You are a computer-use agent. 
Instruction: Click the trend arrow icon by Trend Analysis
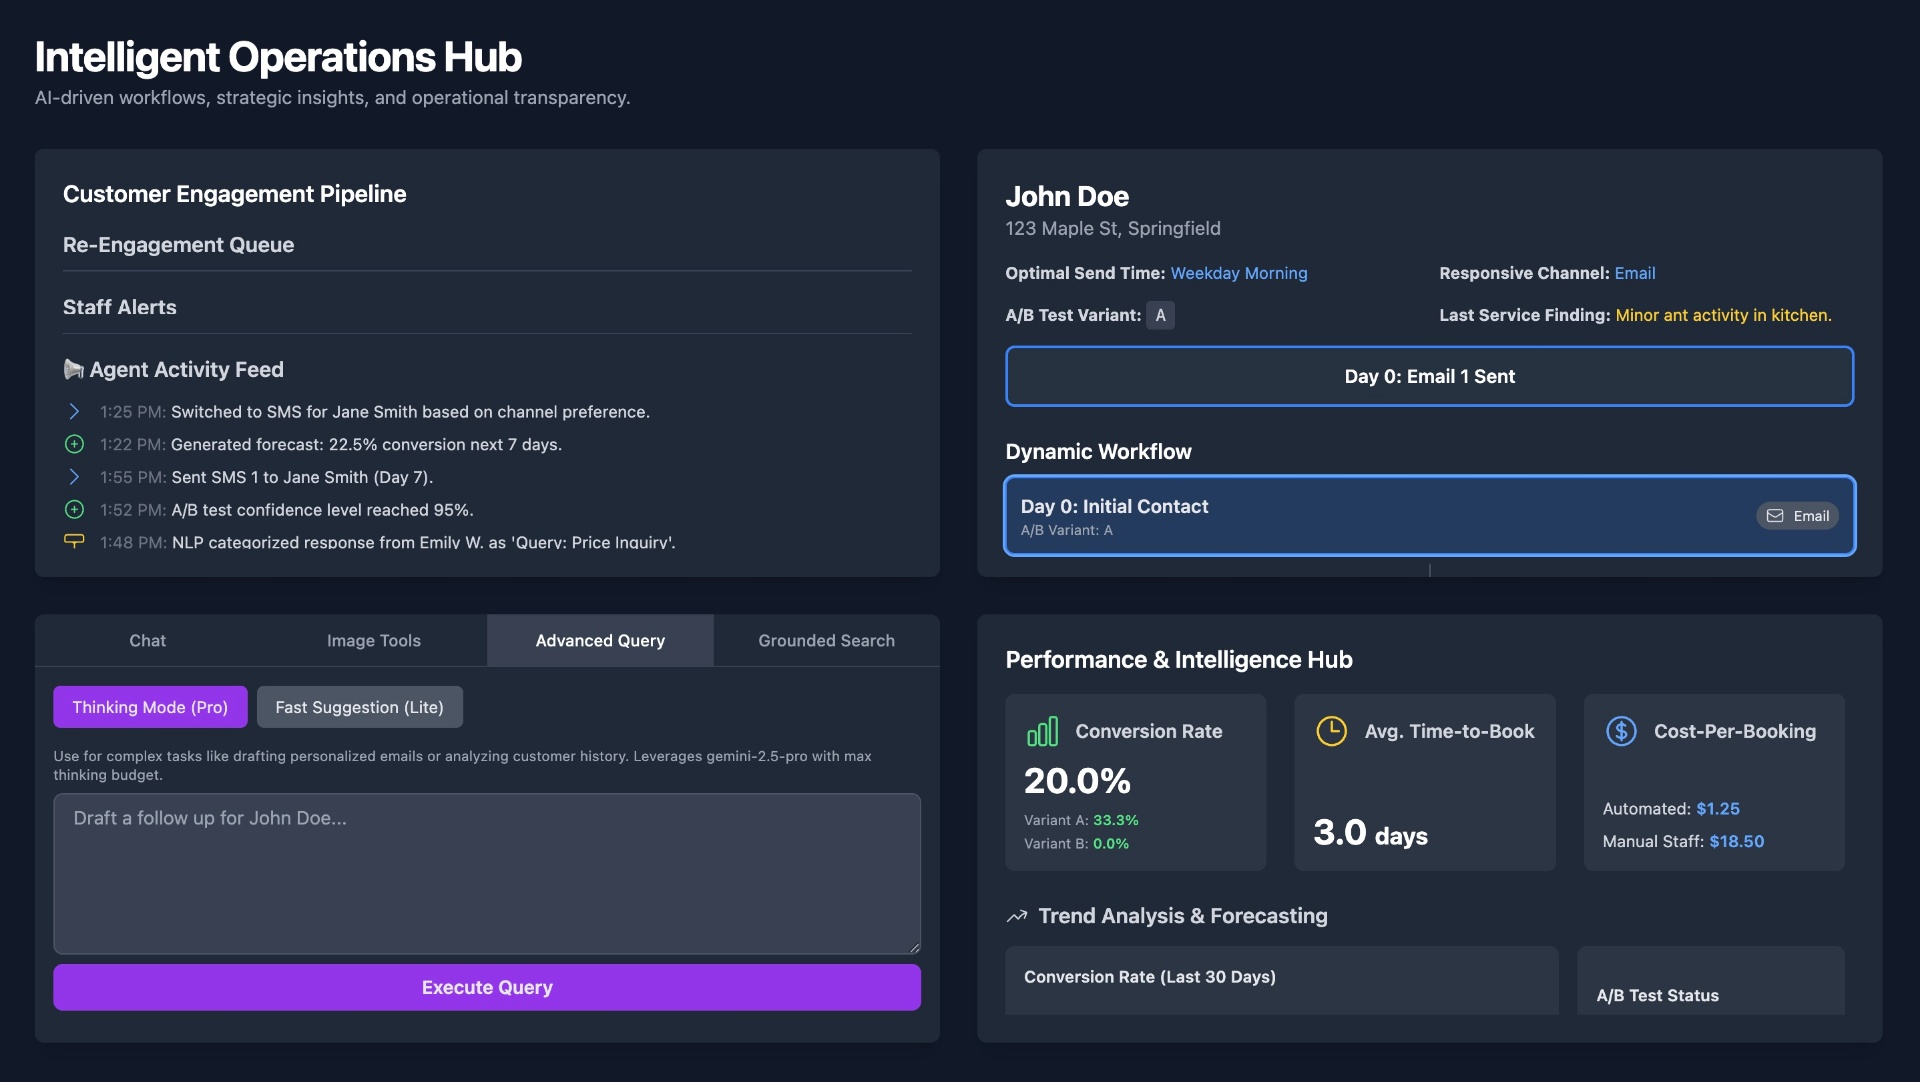tap(1017, 916)
